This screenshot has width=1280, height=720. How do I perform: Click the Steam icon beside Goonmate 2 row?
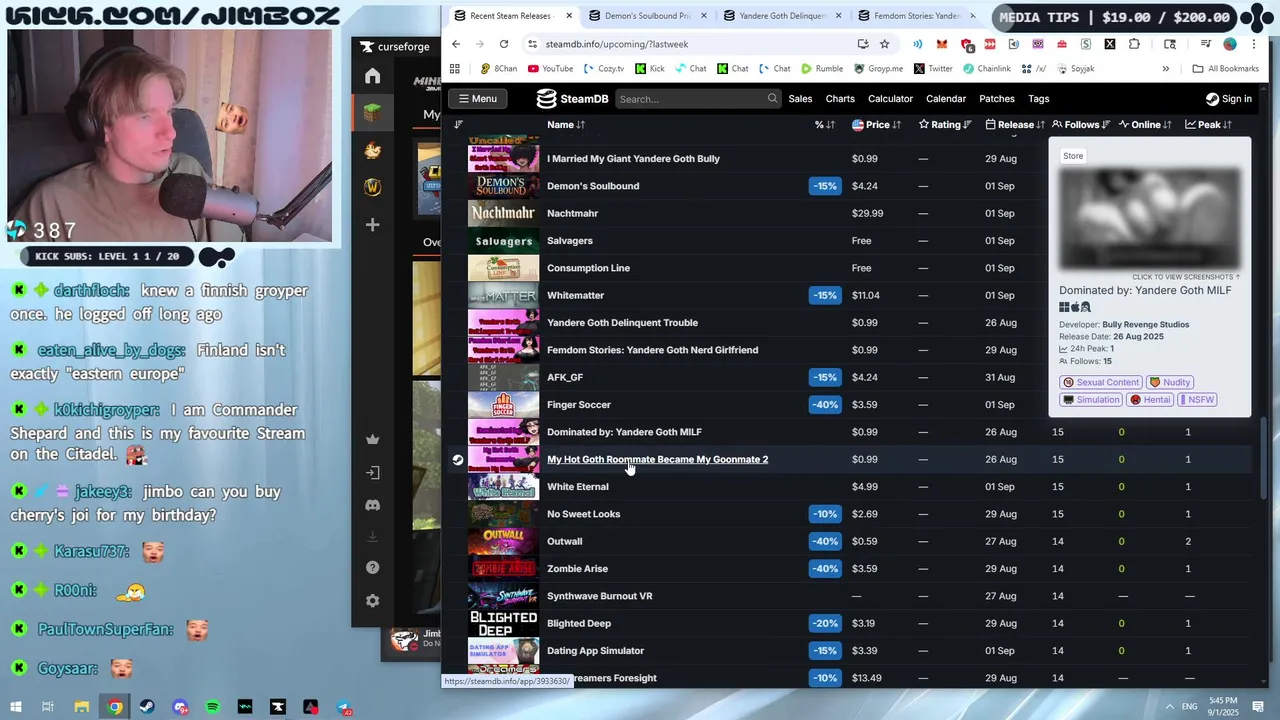[x=458, y=460]
